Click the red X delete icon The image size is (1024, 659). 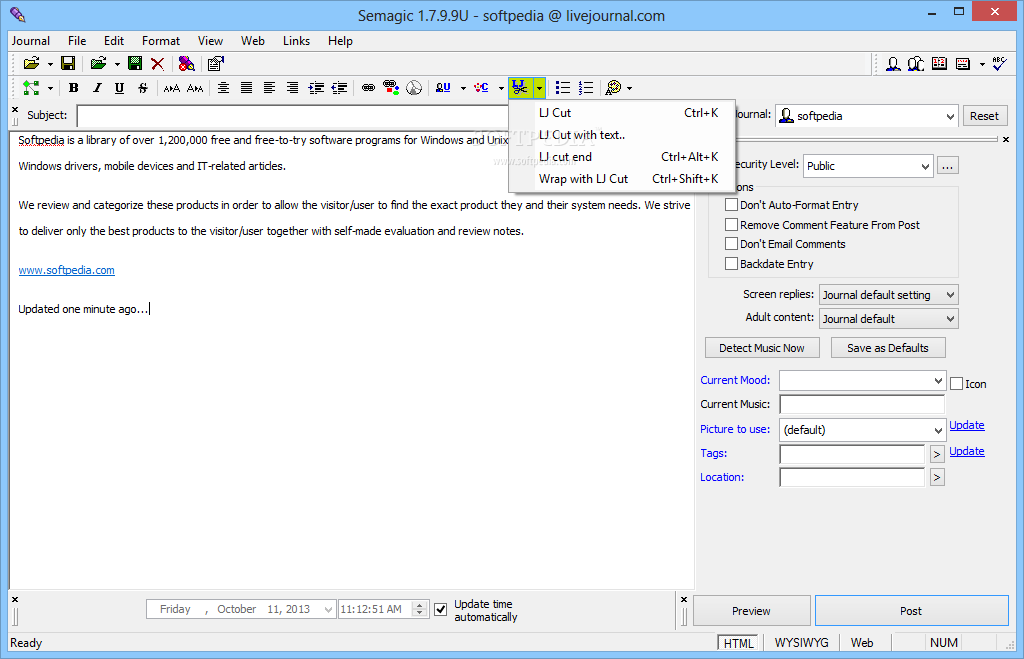(x=157, y=63)
